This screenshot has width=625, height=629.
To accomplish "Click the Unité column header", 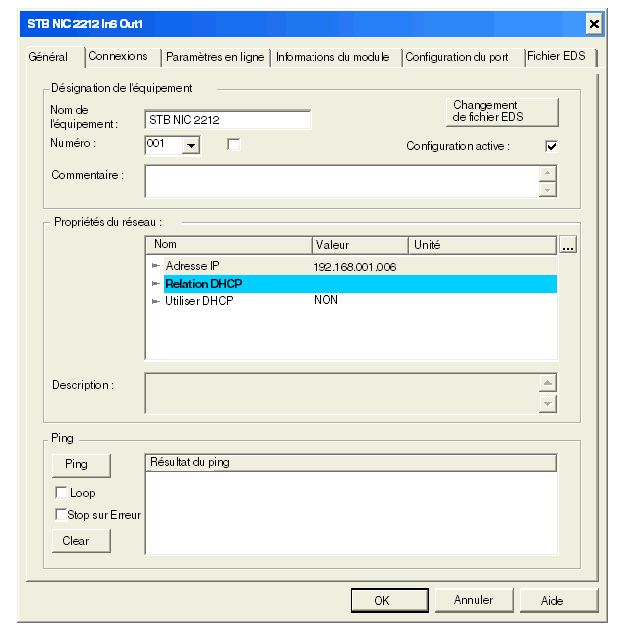I will click(482, 245).
